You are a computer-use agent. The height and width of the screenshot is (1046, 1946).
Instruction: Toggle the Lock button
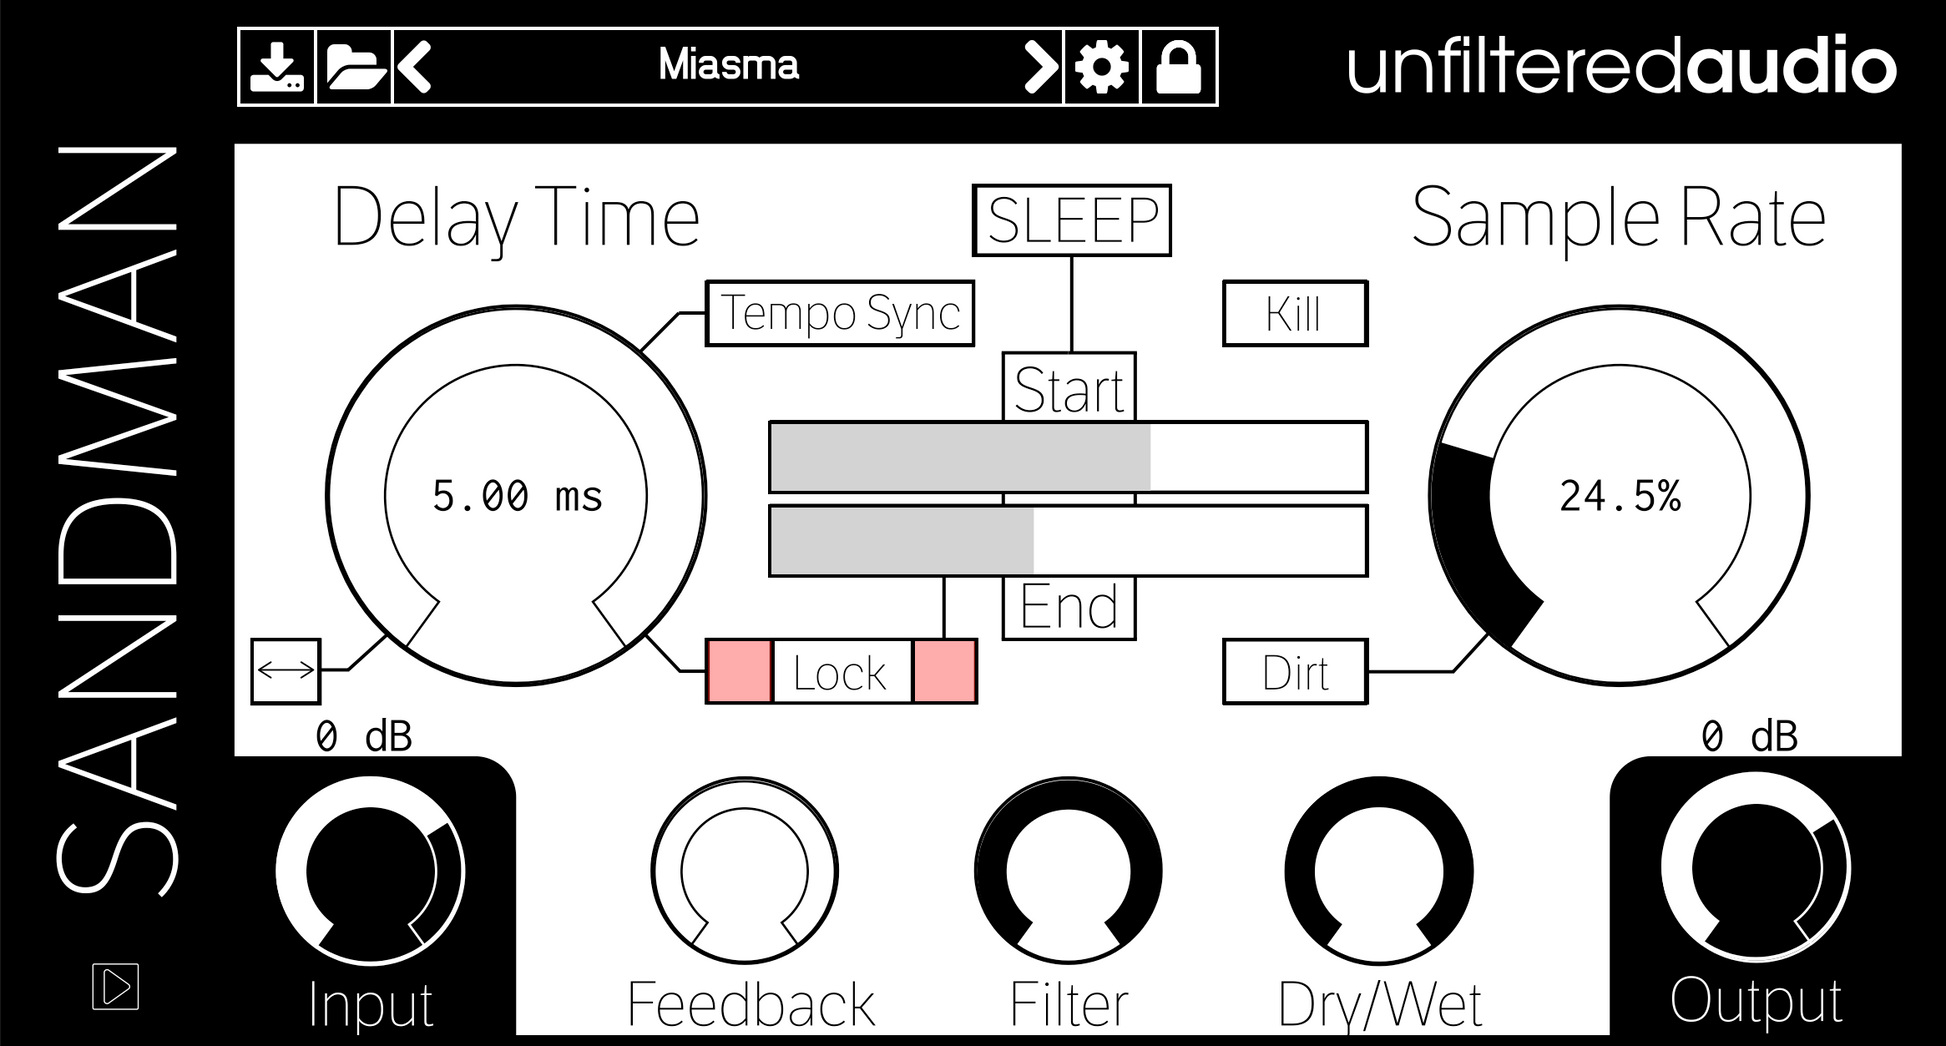(842, 672)
